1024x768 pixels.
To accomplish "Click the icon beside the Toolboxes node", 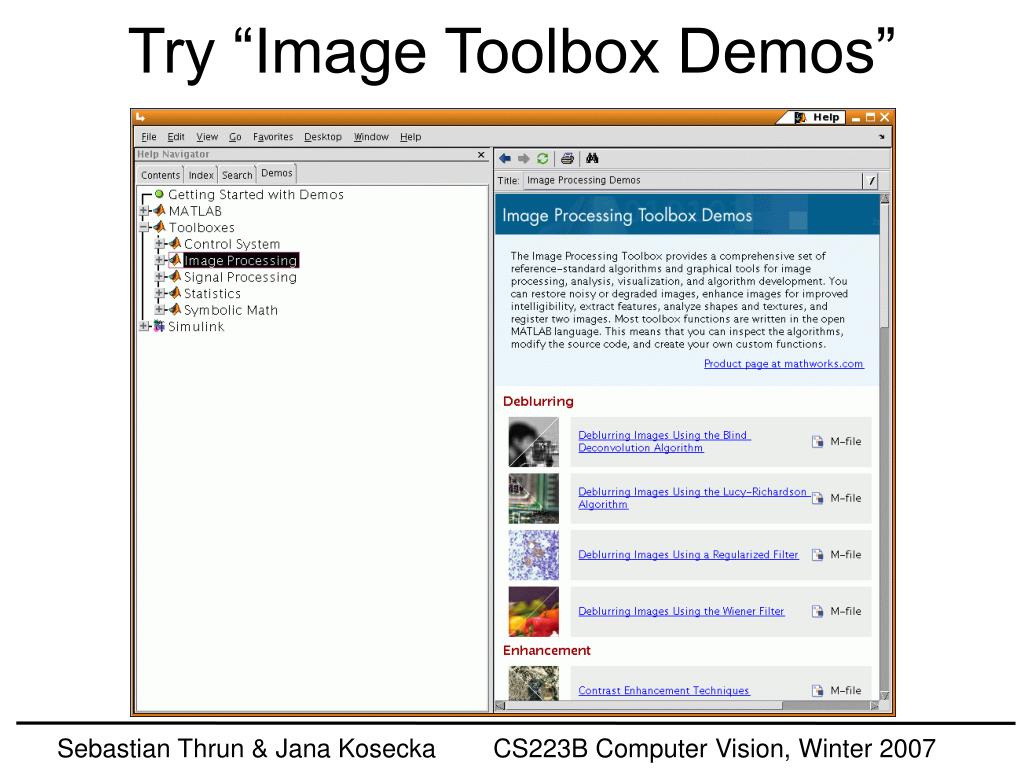I will 159,227.
